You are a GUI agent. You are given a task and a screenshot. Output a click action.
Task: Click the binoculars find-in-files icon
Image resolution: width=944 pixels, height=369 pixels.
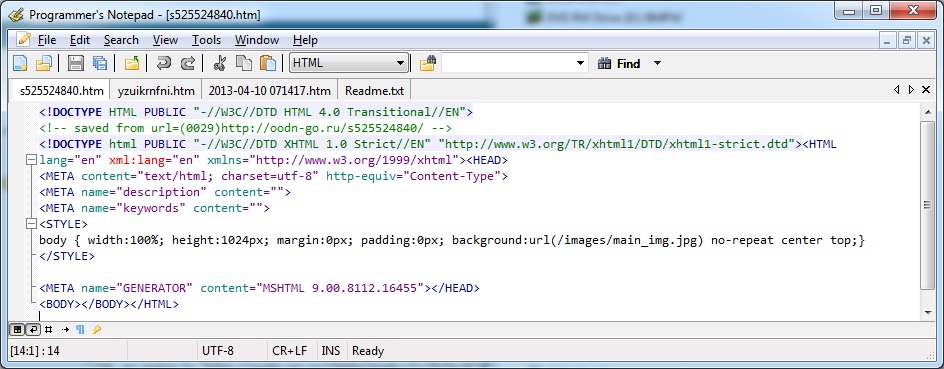coord(427,63)
